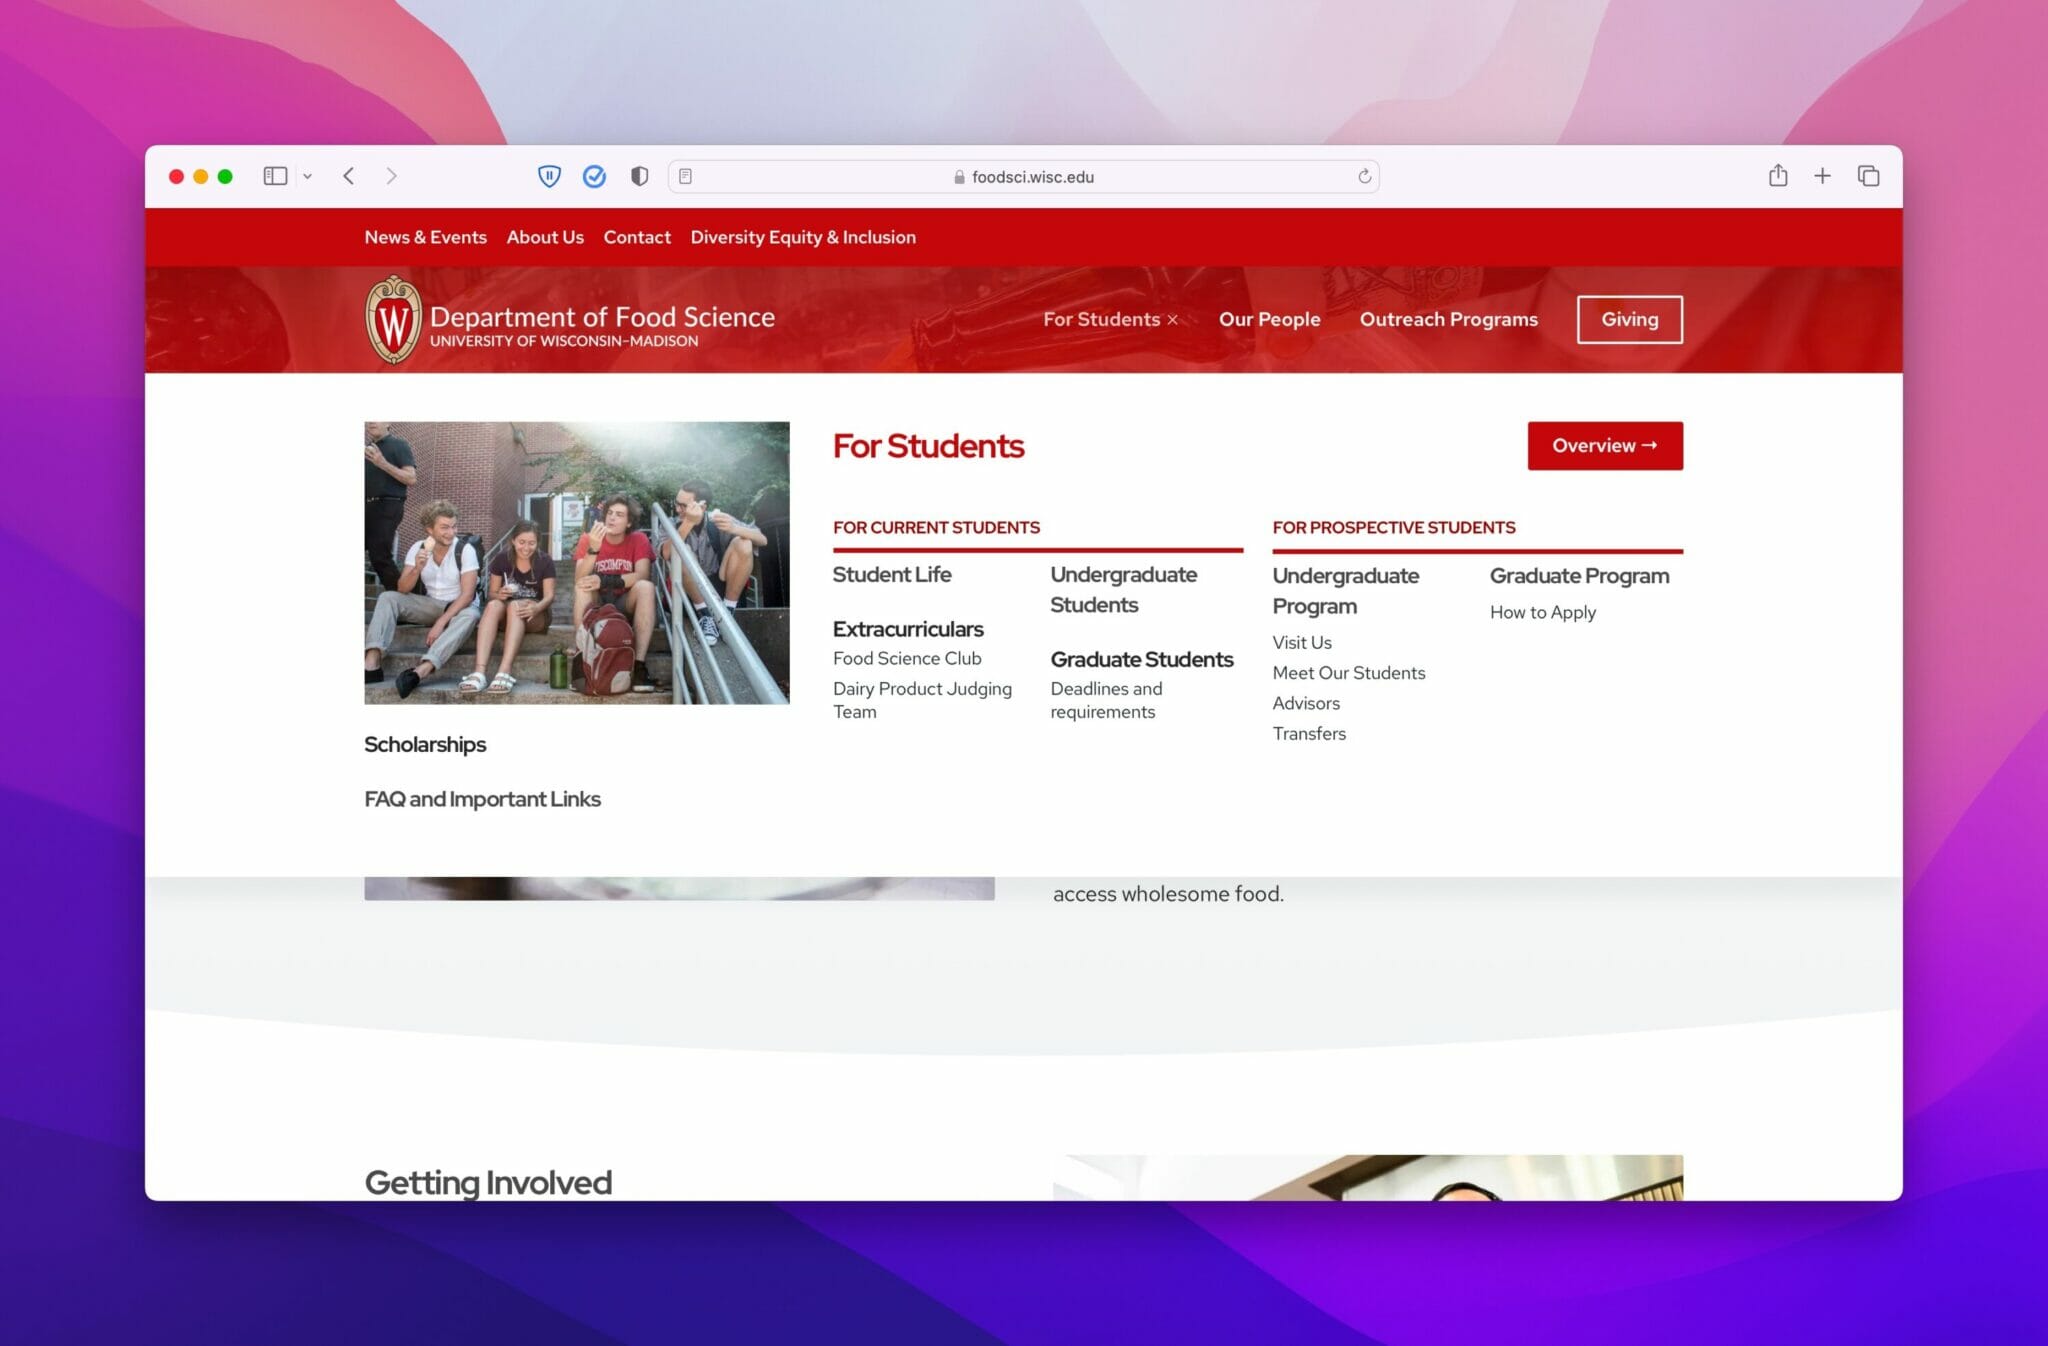Screen dimensions: 2048x1346
Task: Click the green fullscreen window button
Action: (225, 176)
